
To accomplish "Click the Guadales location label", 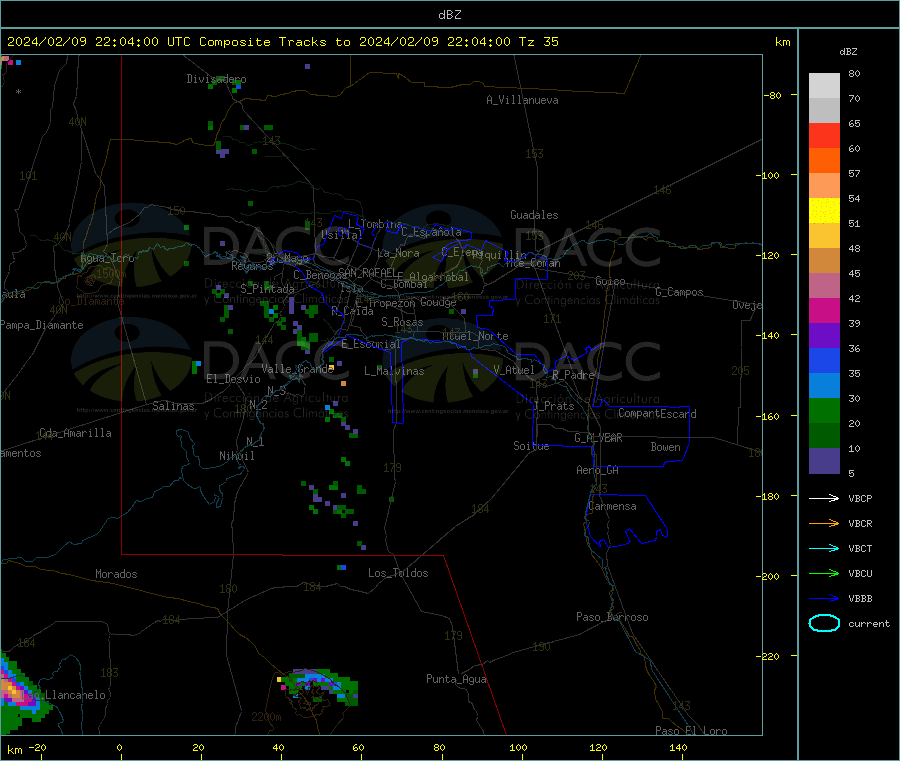I will pyautogui.click(x=534, y=215).
